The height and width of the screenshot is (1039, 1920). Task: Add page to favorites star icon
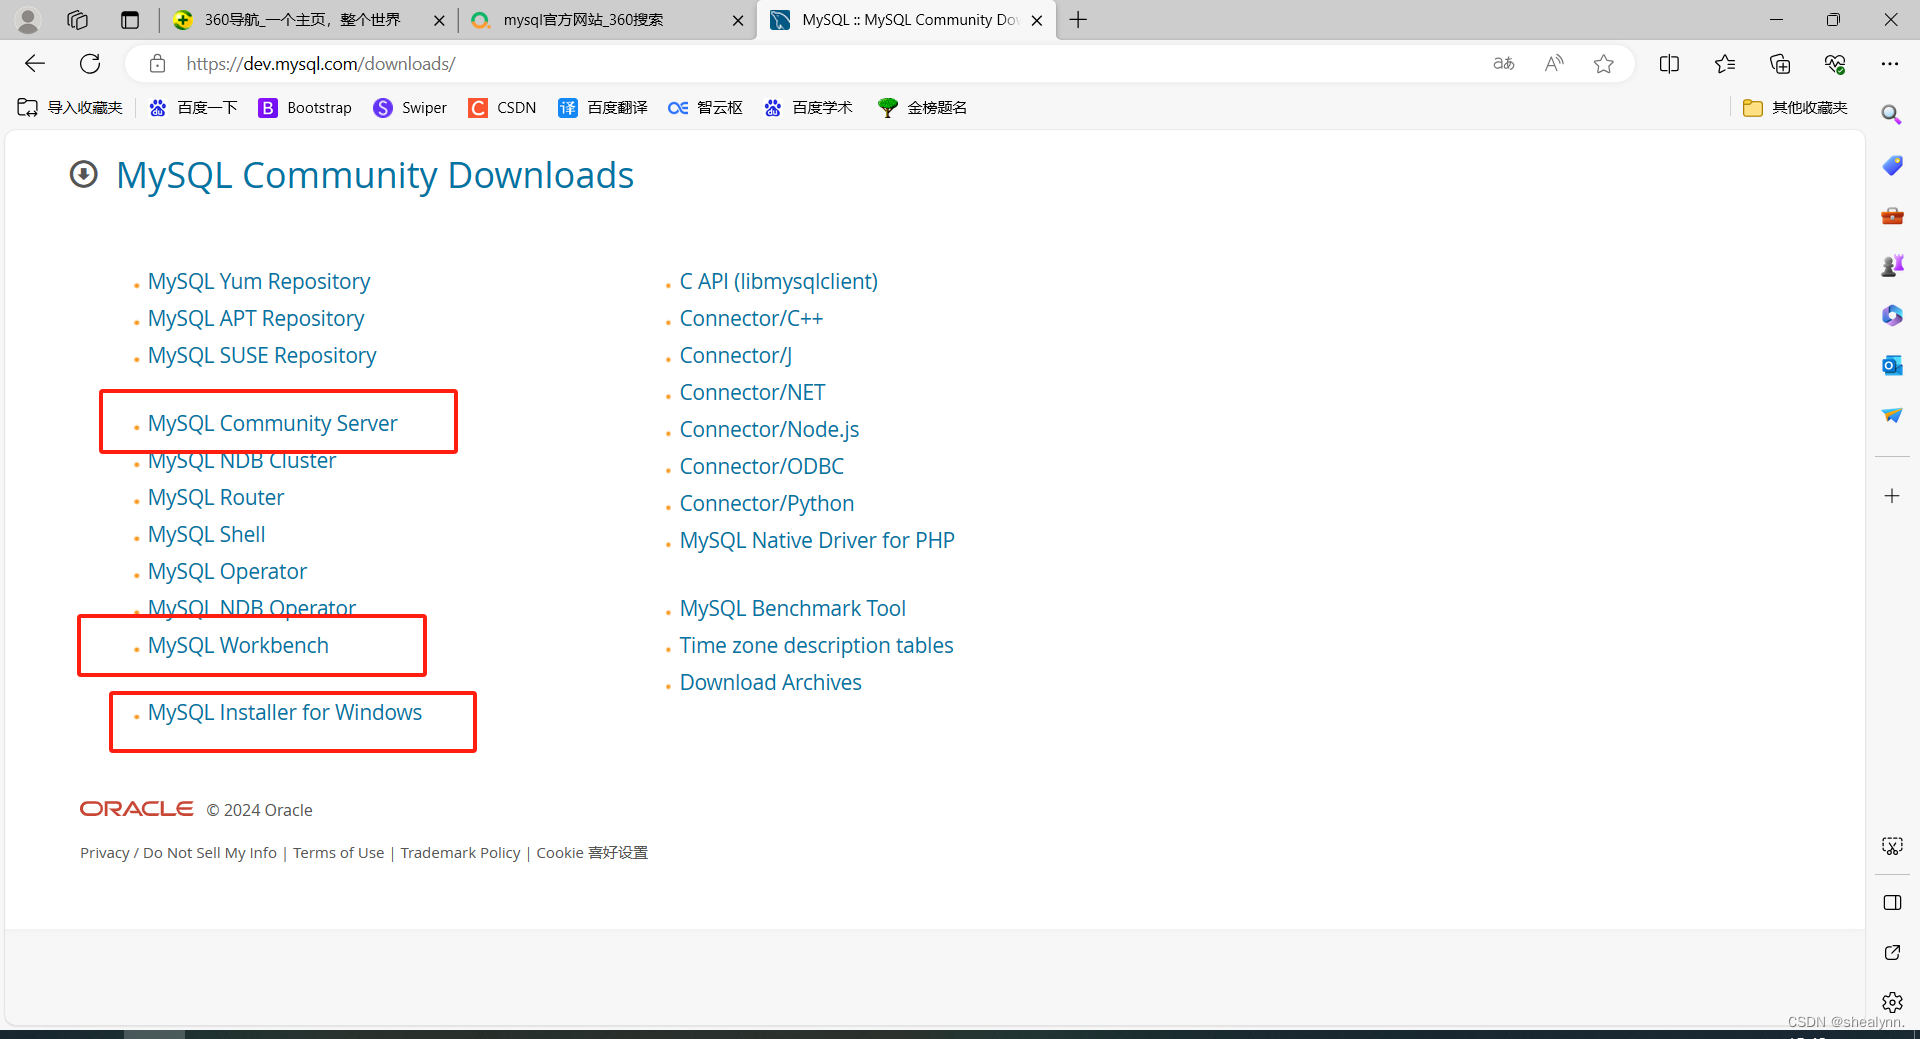(1604, 64)
